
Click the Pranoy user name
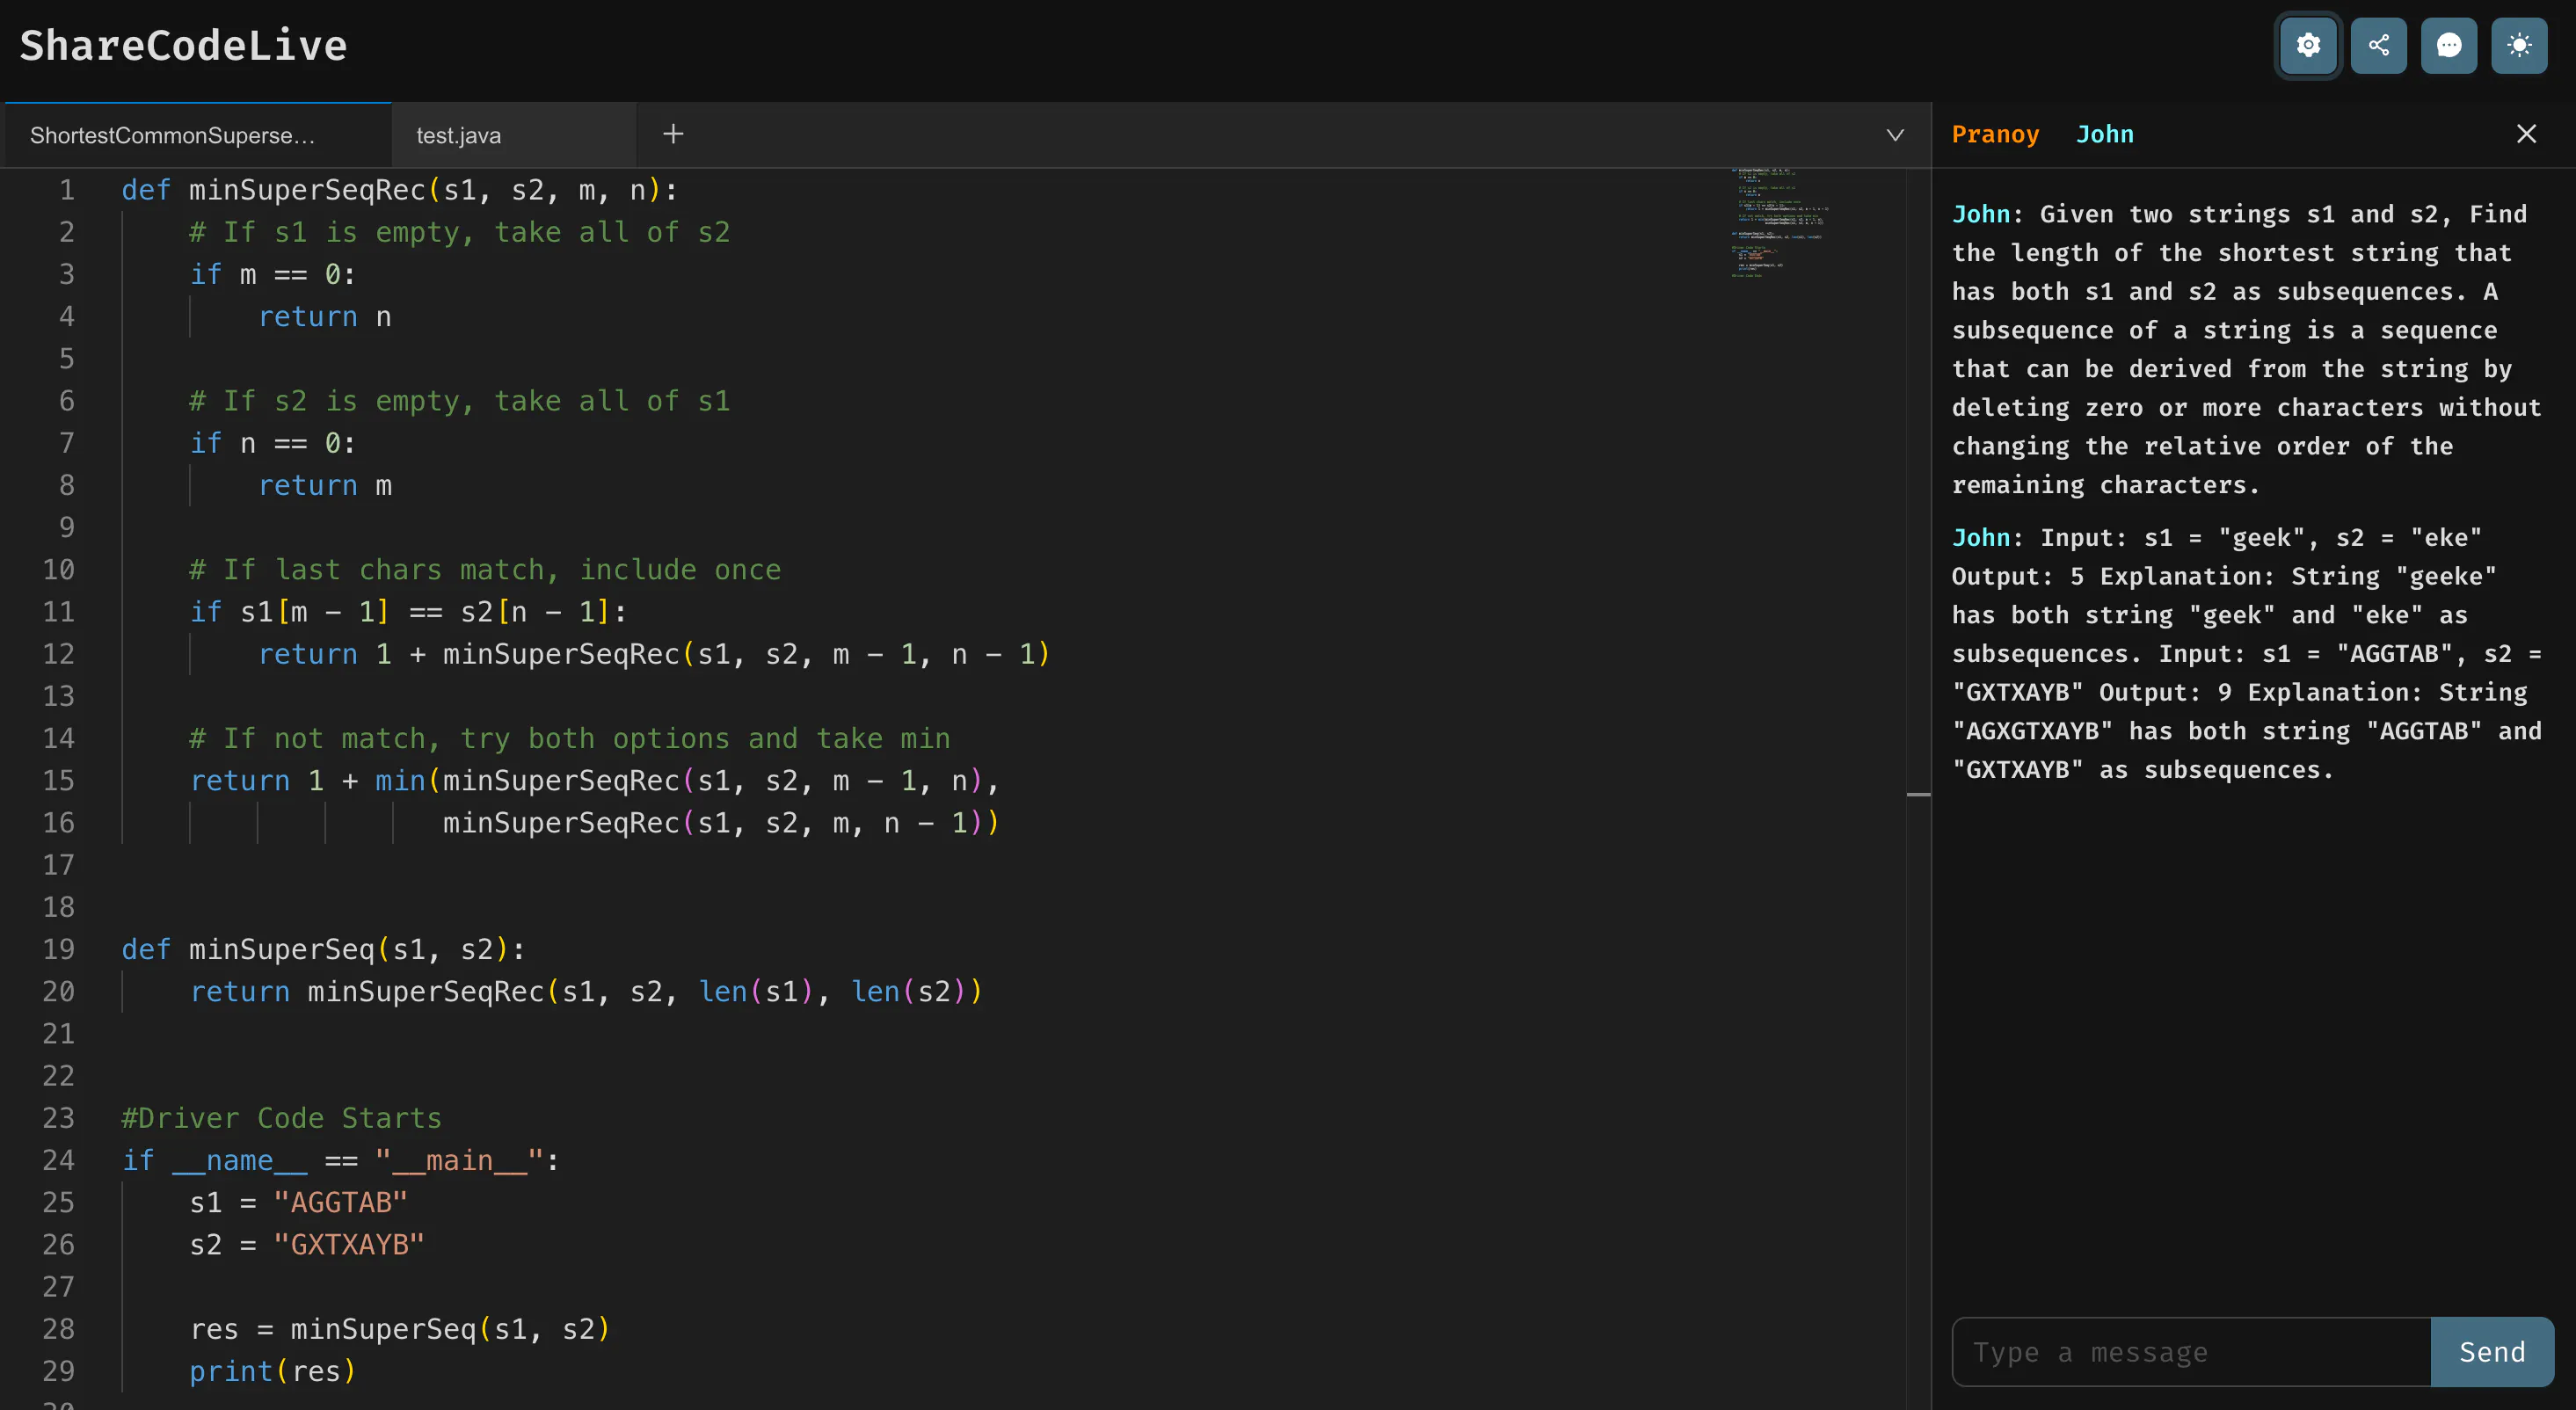[x=1995, y=134]
